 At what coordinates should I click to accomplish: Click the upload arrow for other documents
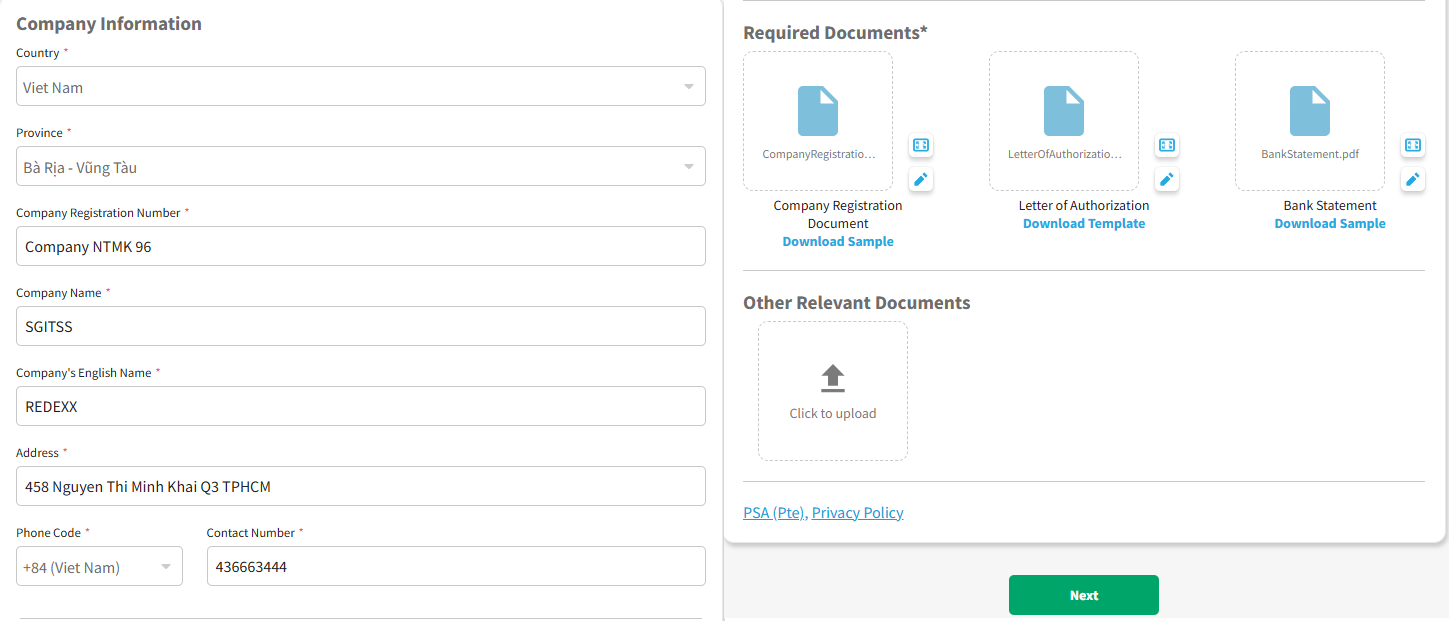832,378
